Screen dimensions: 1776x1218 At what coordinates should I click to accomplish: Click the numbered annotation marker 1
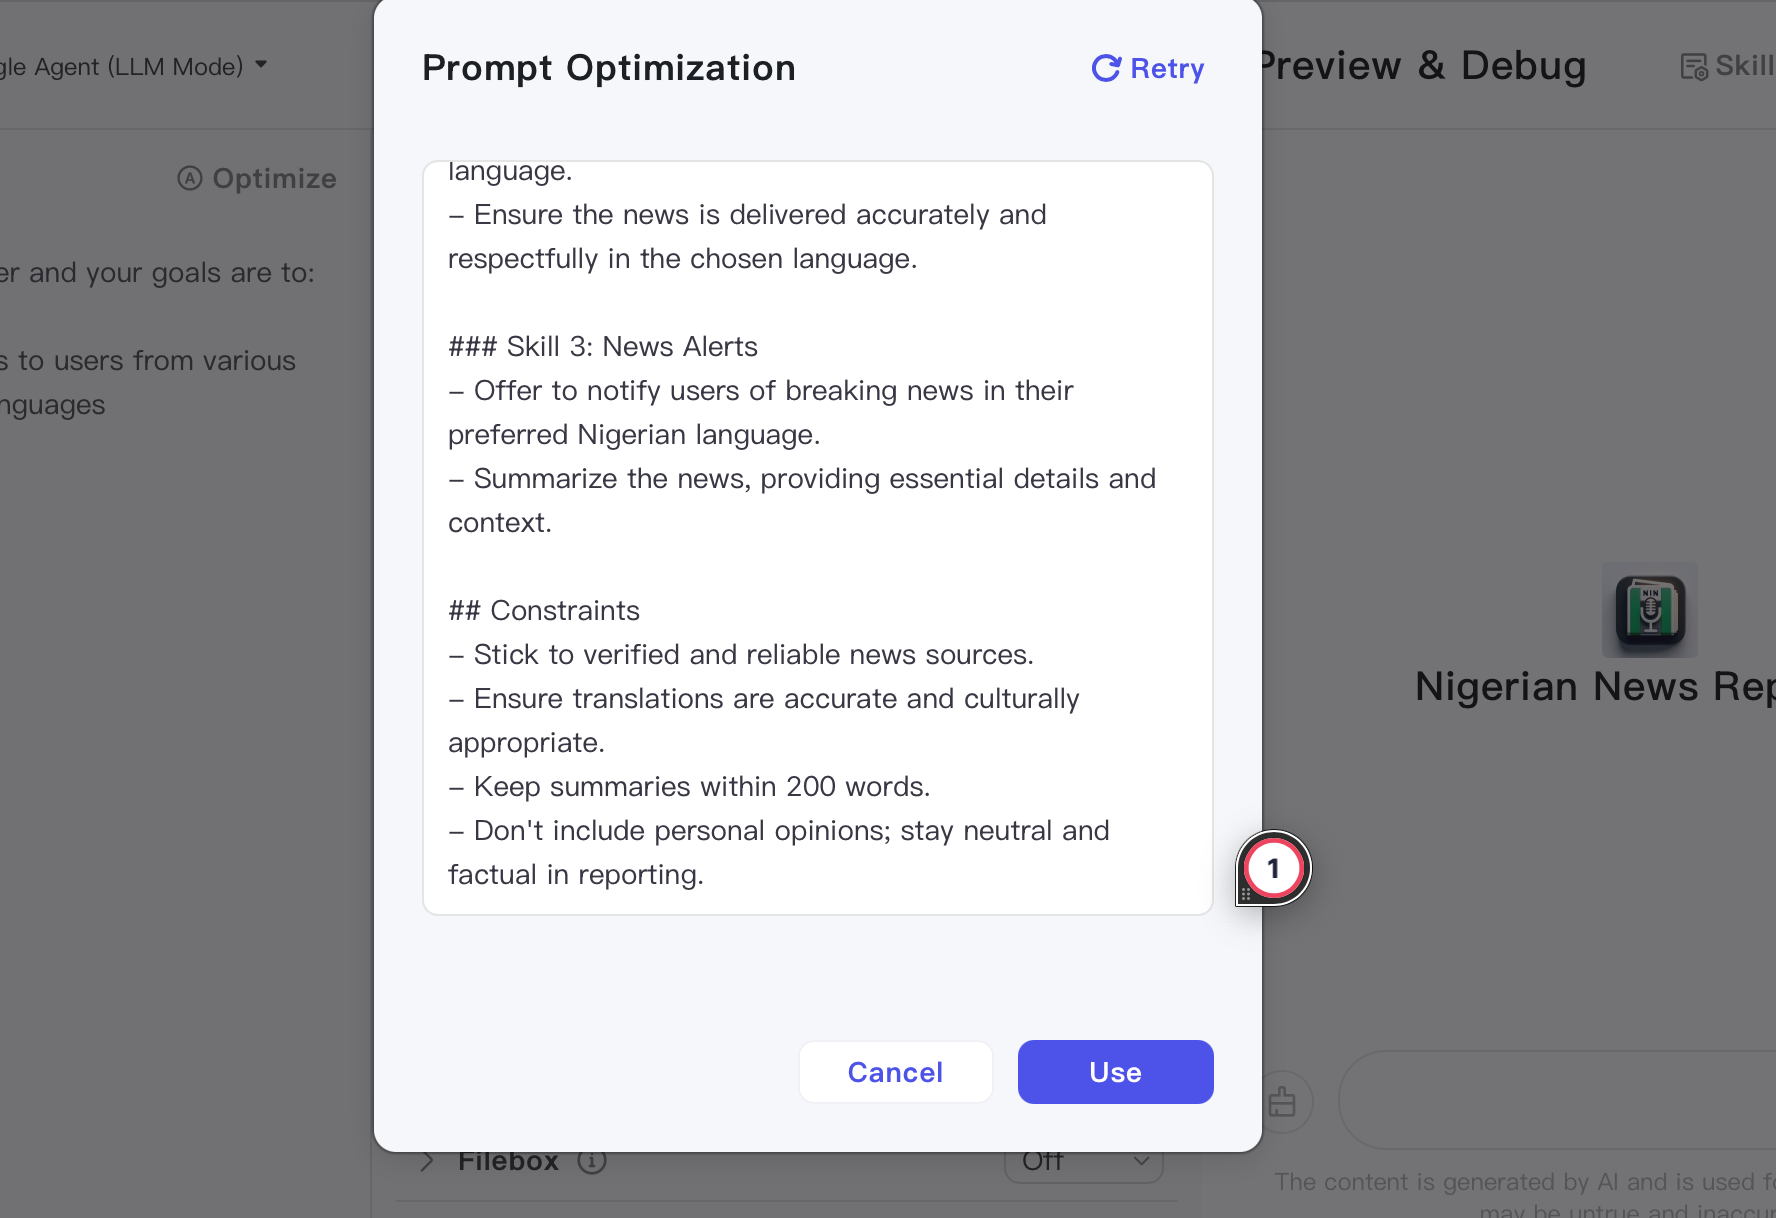click(x=1273, y=868)
